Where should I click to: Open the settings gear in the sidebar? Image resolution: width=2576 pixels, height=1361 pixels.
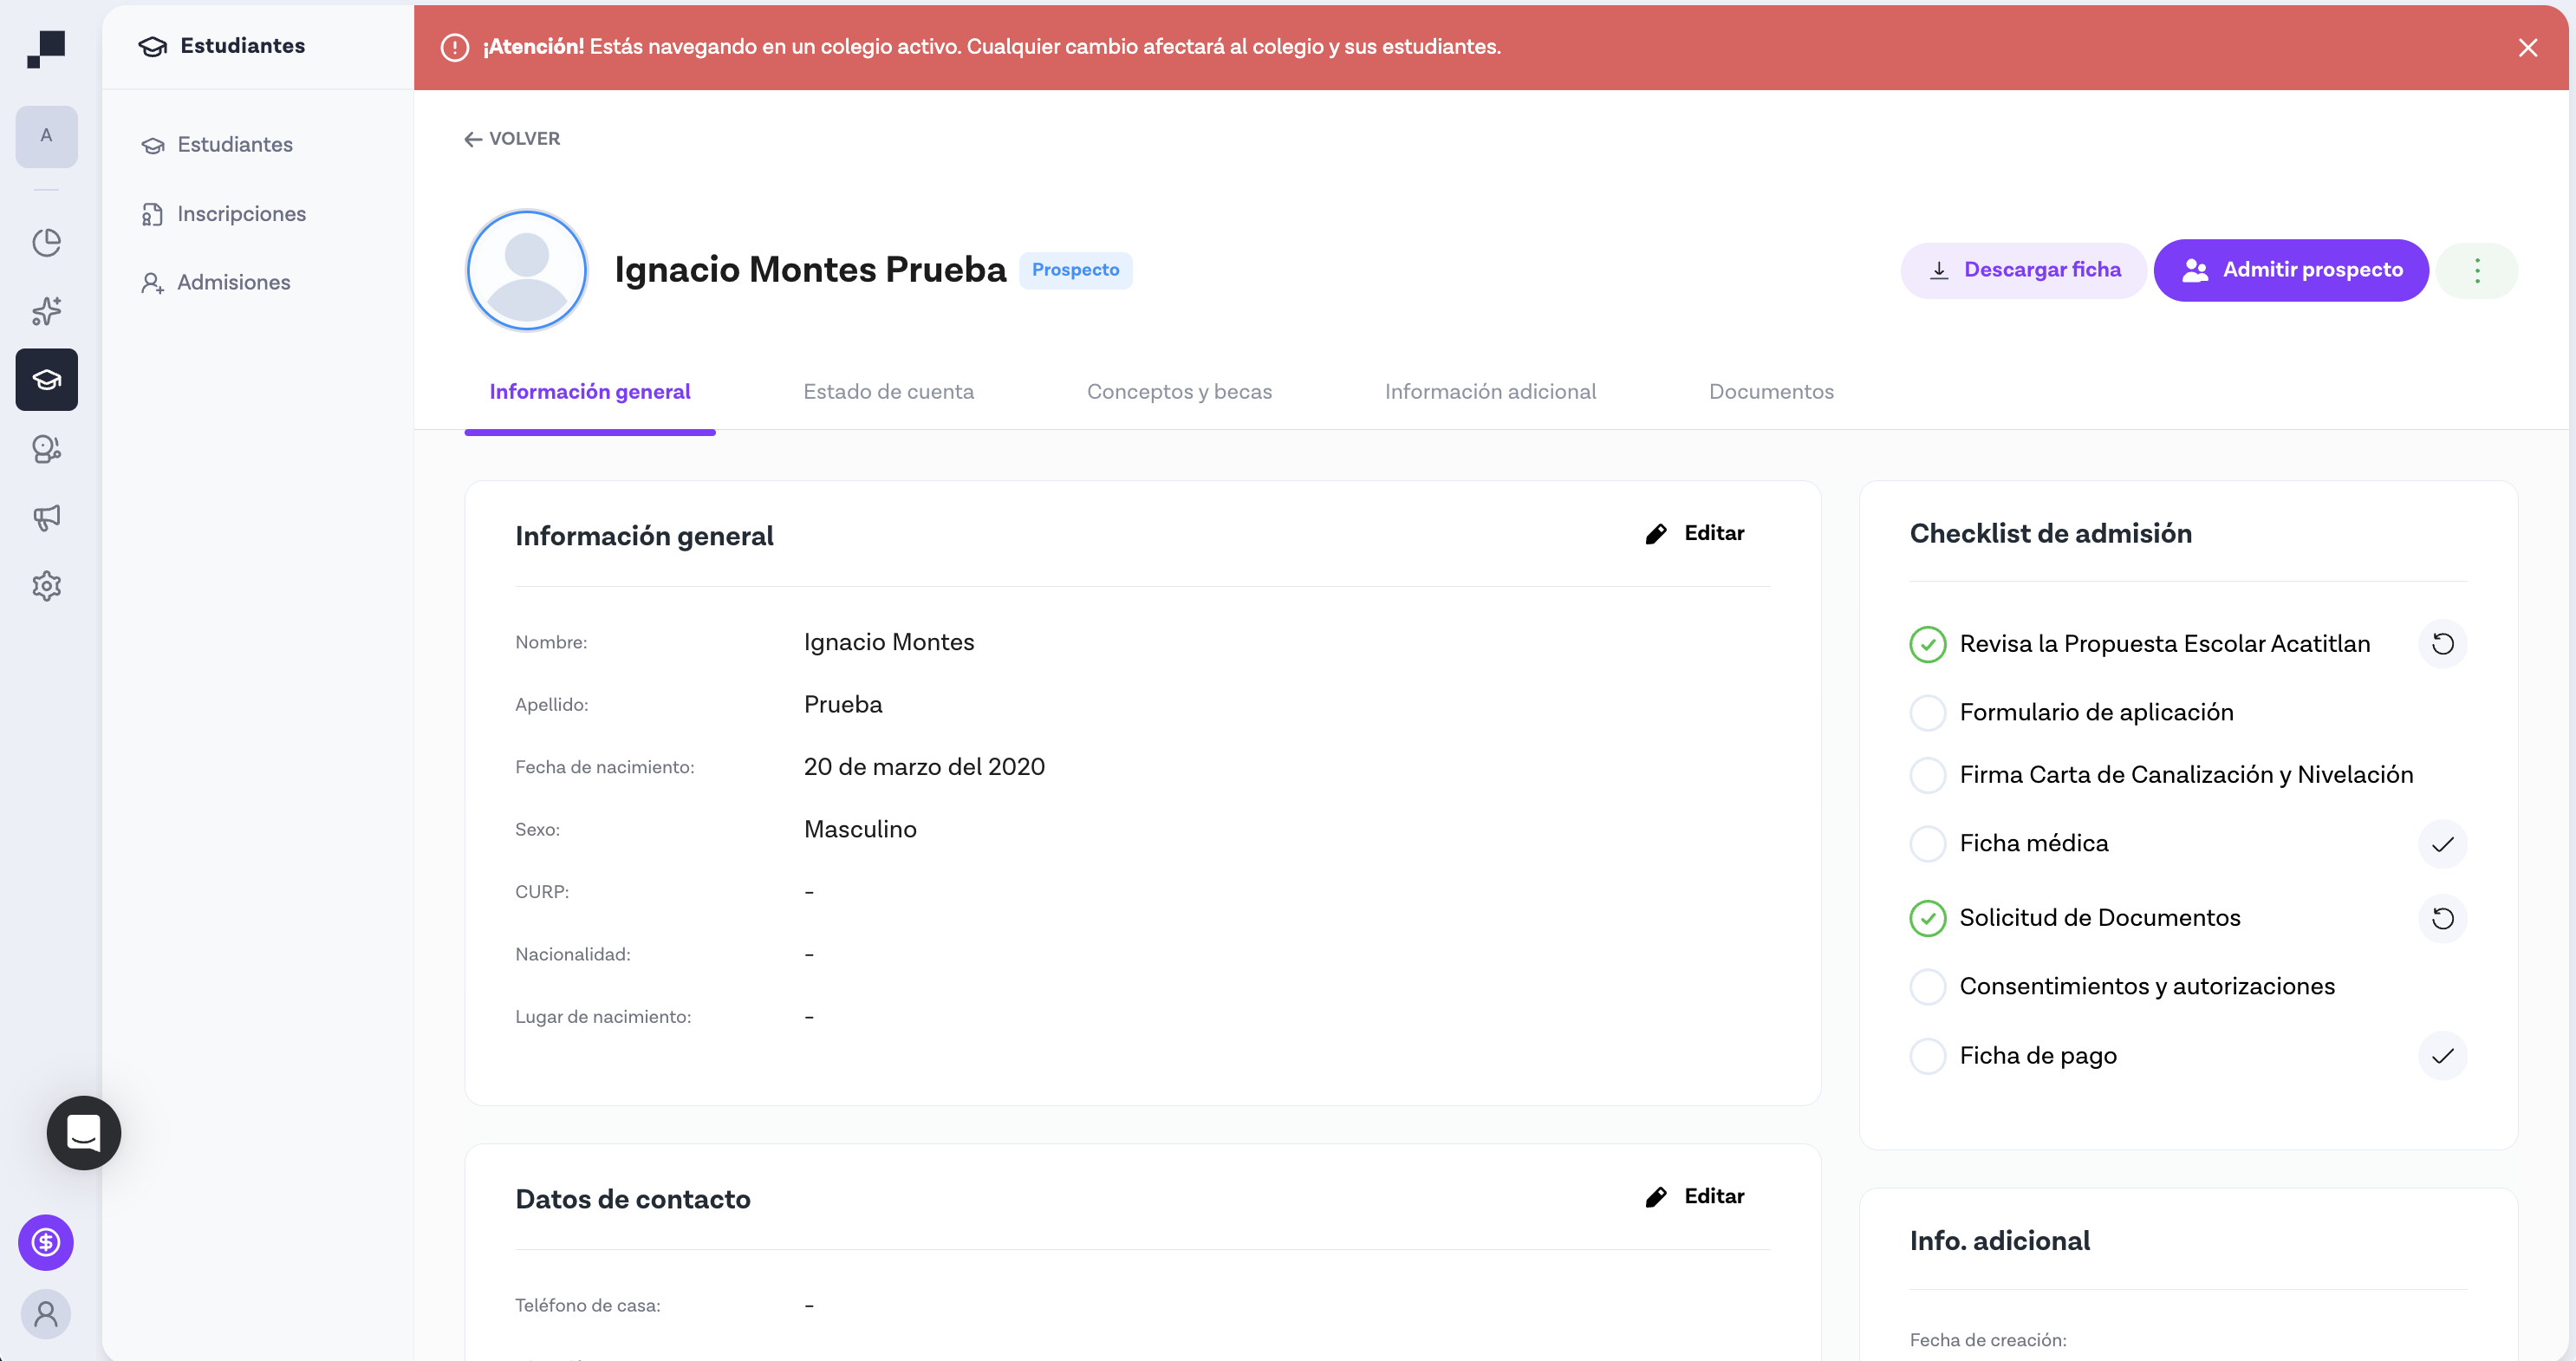coord(46,586)
